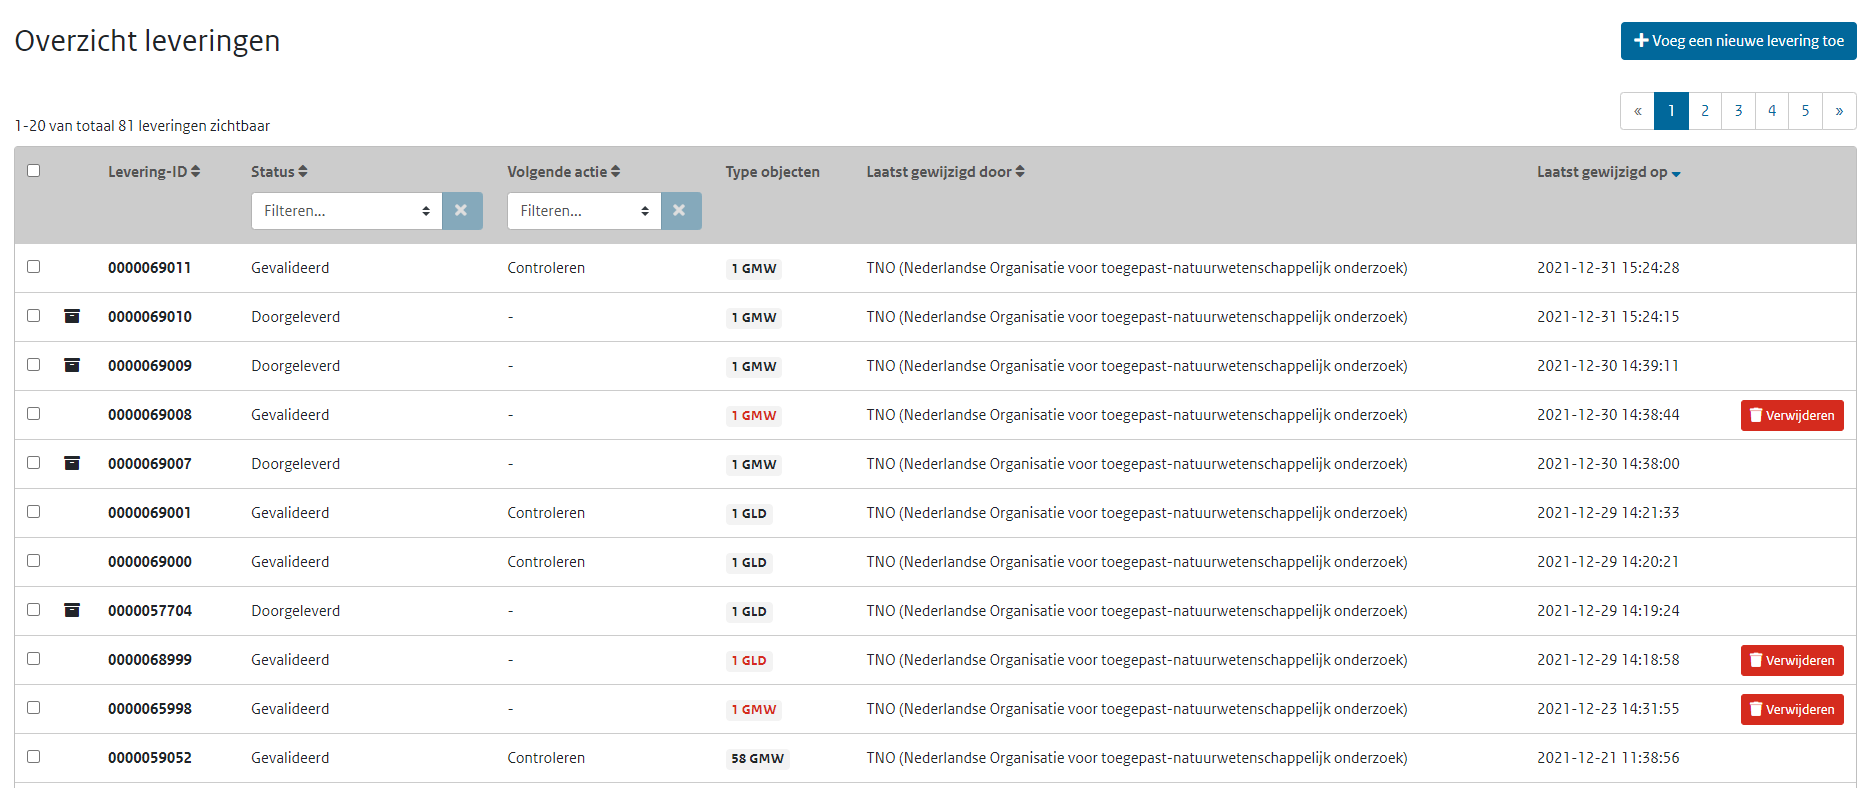Toggle sort order on Laatst gewijzigd op
This screenshot has width=1871, height=788.
pos(1675,173)
